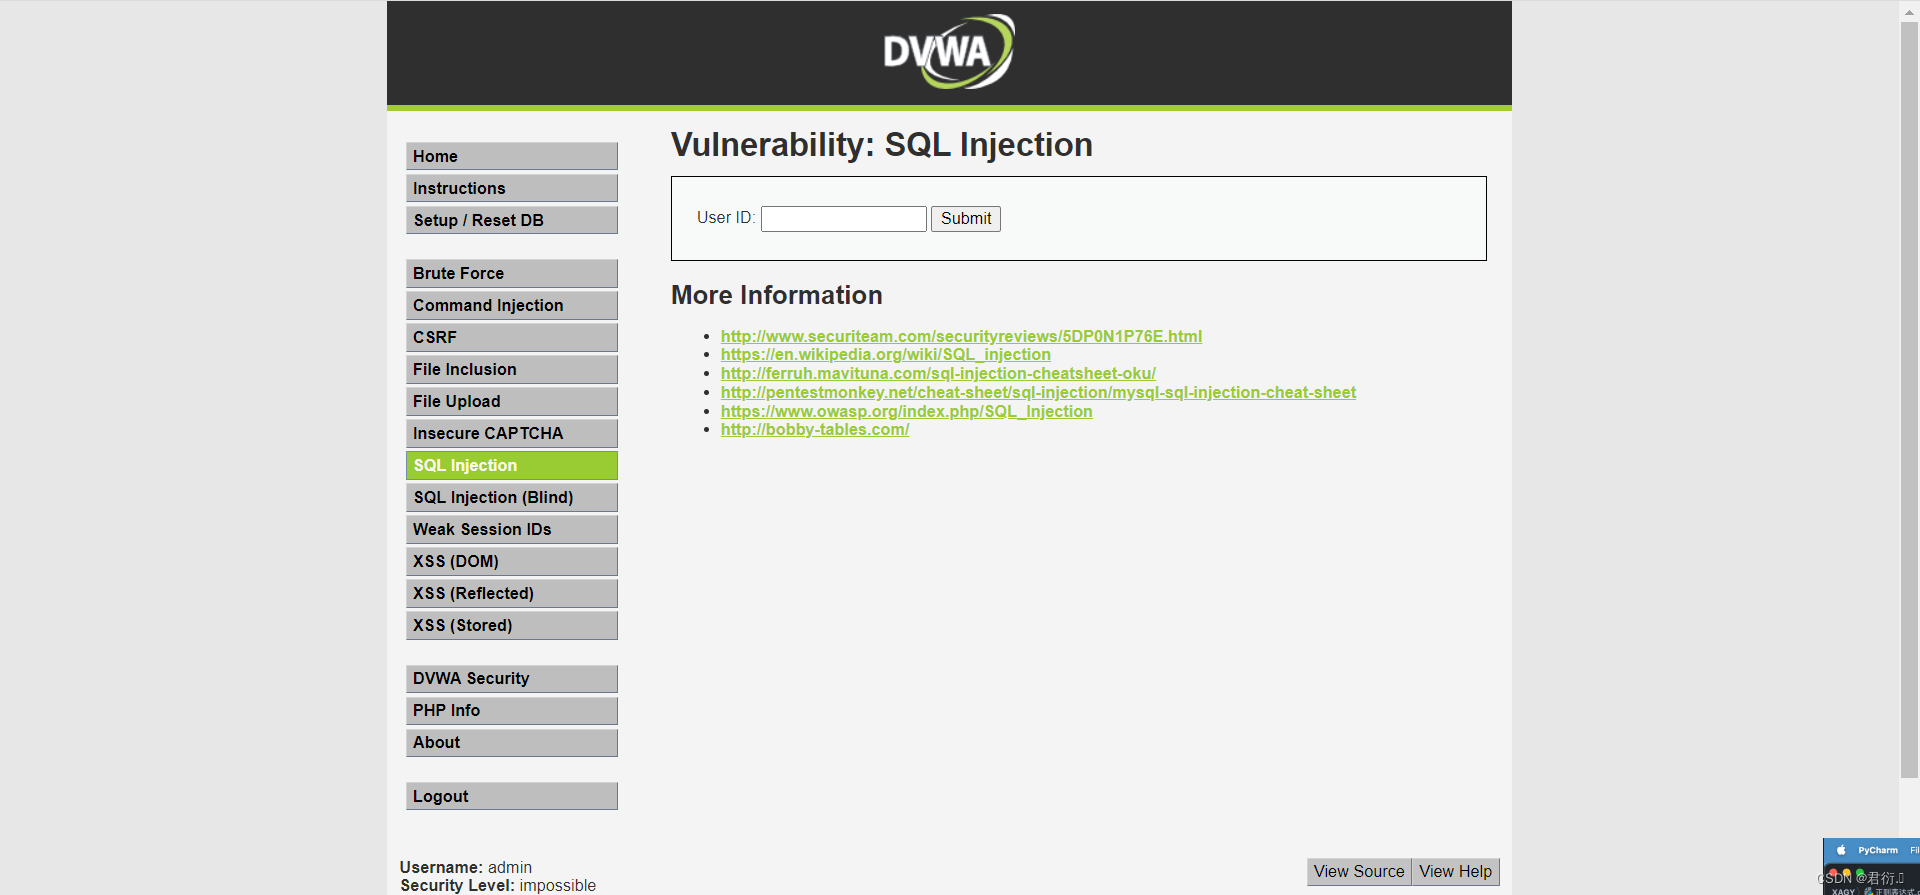1920x895 pixels.
Task: Go to Insecure CAPTCHA
Action: click(512, 433)
